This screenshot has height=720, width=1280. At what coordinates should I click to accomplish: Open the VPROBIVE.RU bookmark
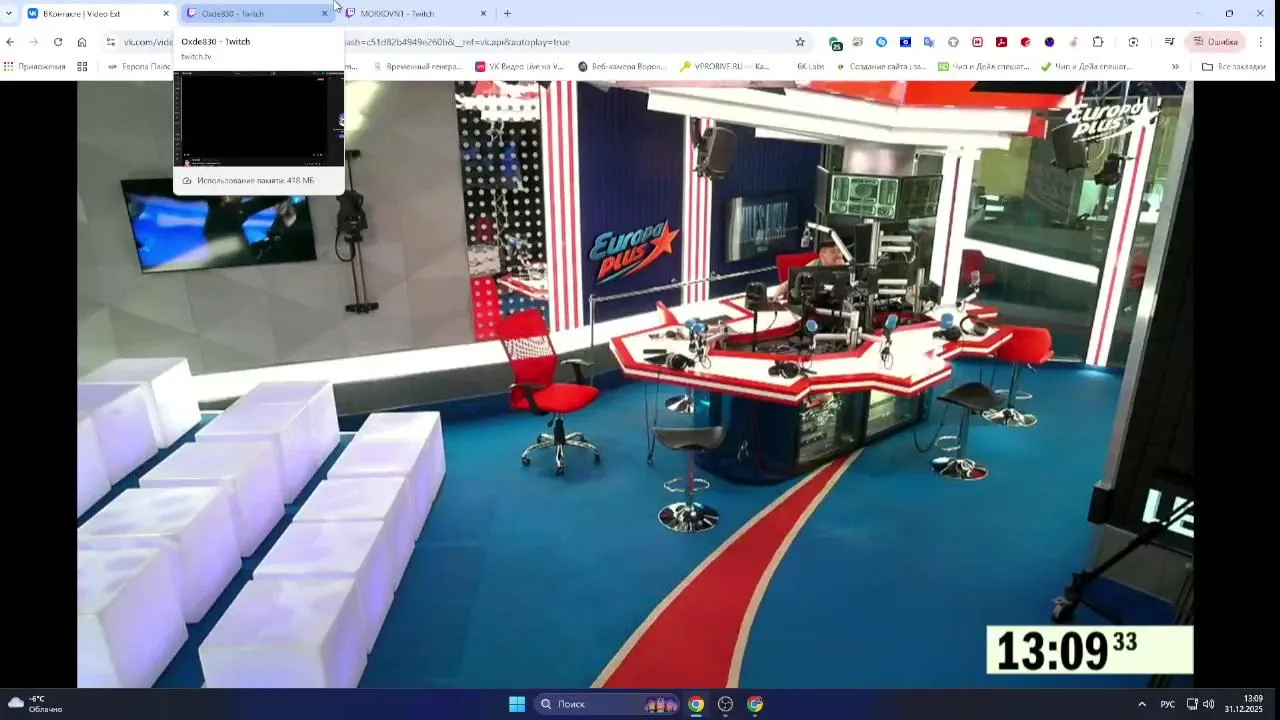pos(725,67)
